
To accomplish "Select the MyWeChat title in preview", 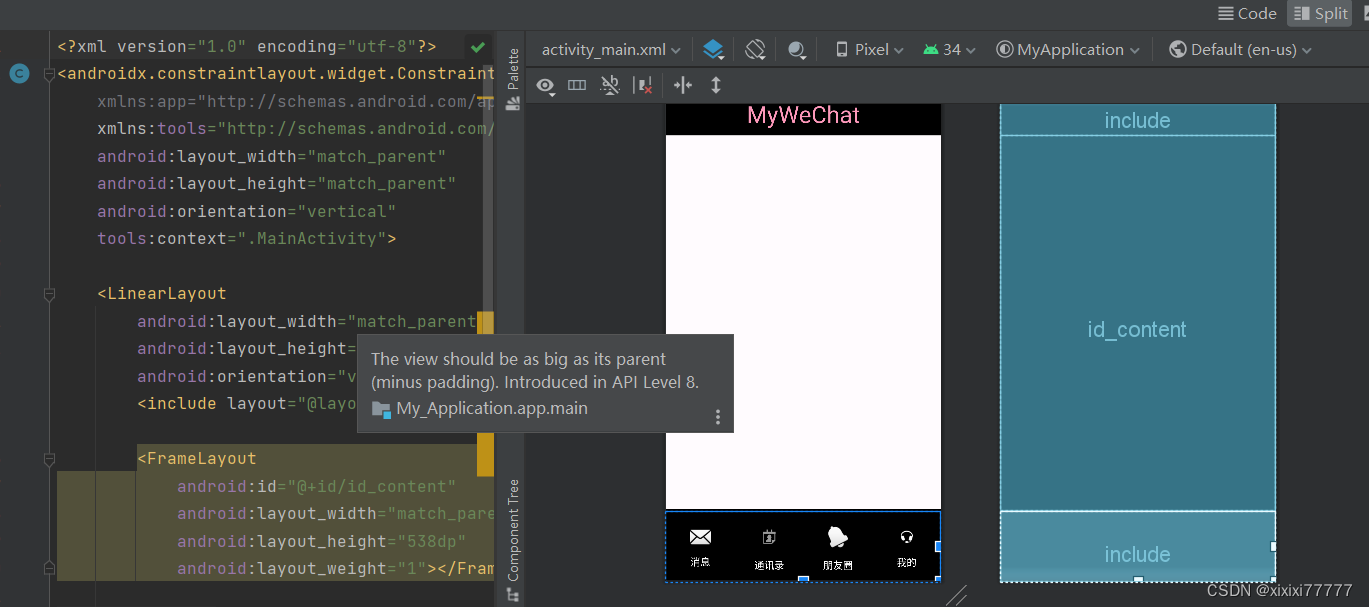I will click(x=803, y=116).
